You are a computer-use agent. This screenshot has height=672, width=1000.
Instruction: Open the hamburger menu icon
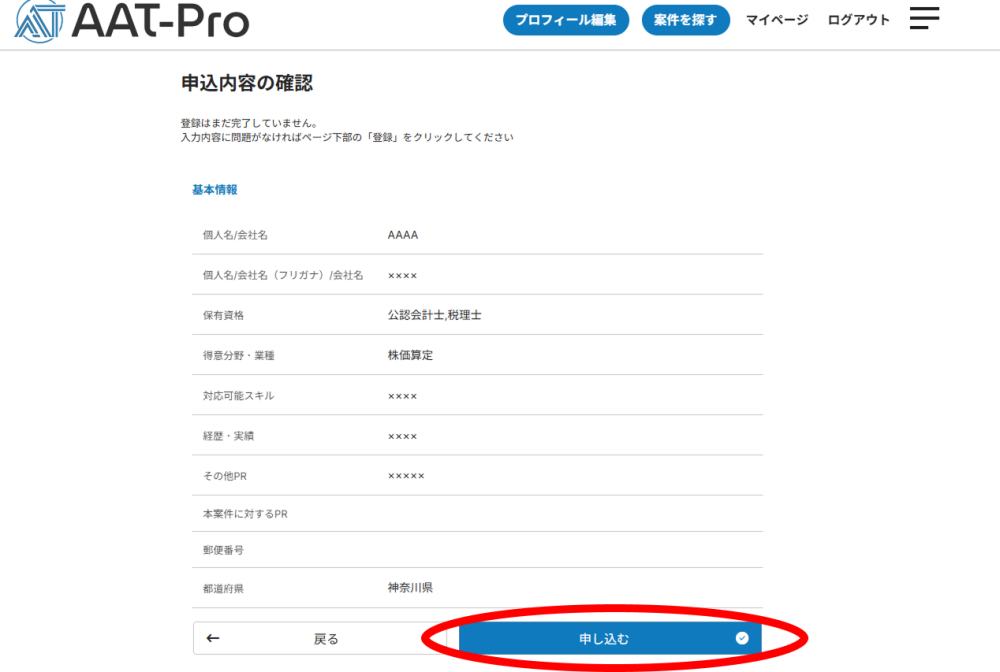coord(924,18)
